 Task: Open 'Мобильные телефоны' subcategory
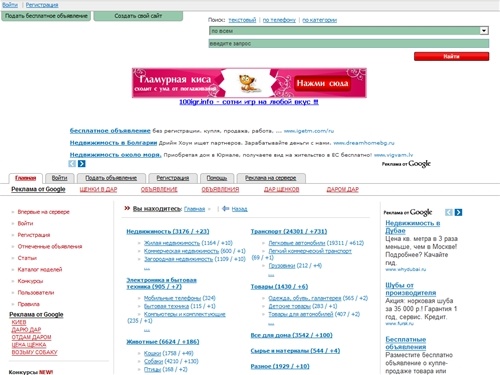[x=172, y=298]
